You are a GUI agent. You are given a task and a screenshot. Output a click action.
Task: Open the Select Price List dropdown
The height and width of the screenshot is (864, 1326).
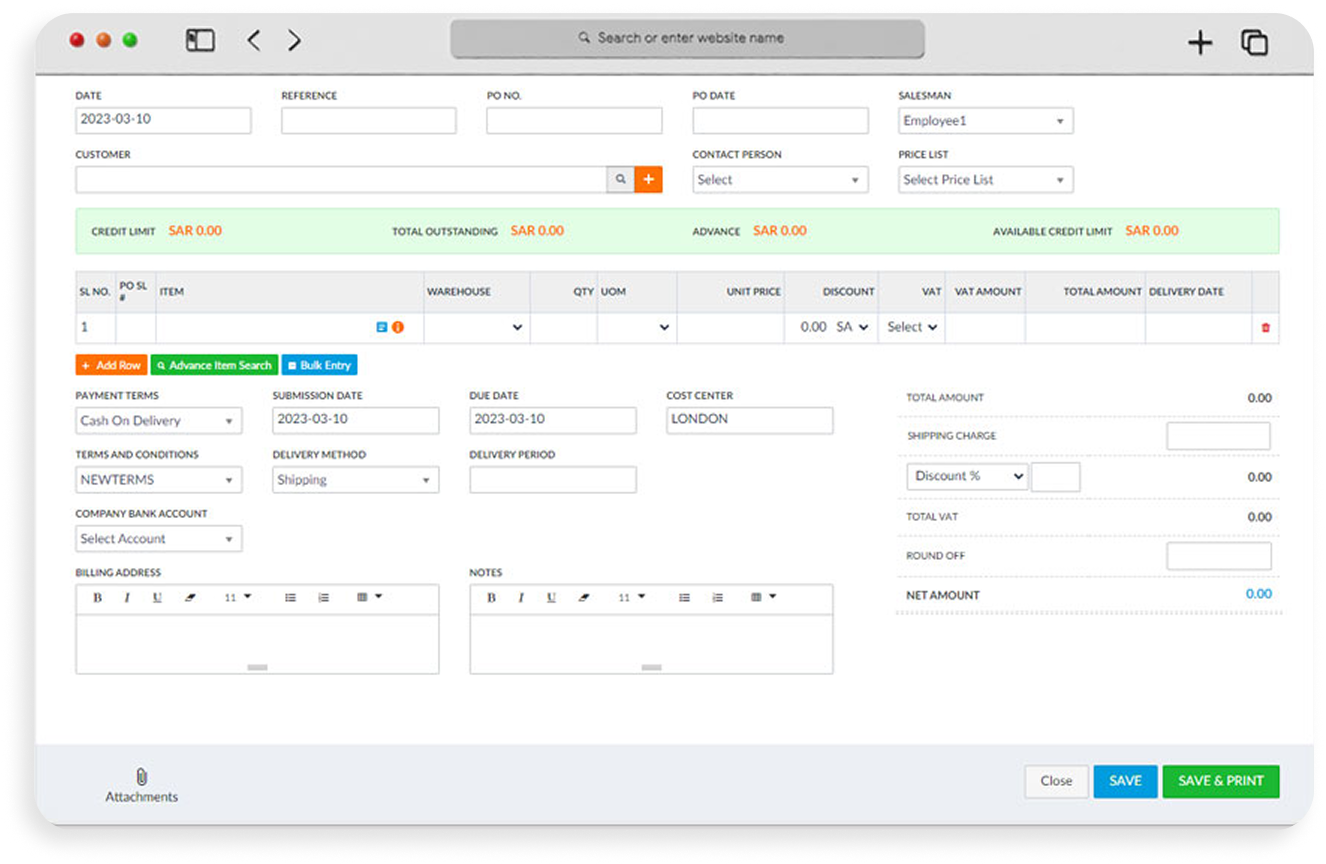pyautogui.click(x=985, y=180)
